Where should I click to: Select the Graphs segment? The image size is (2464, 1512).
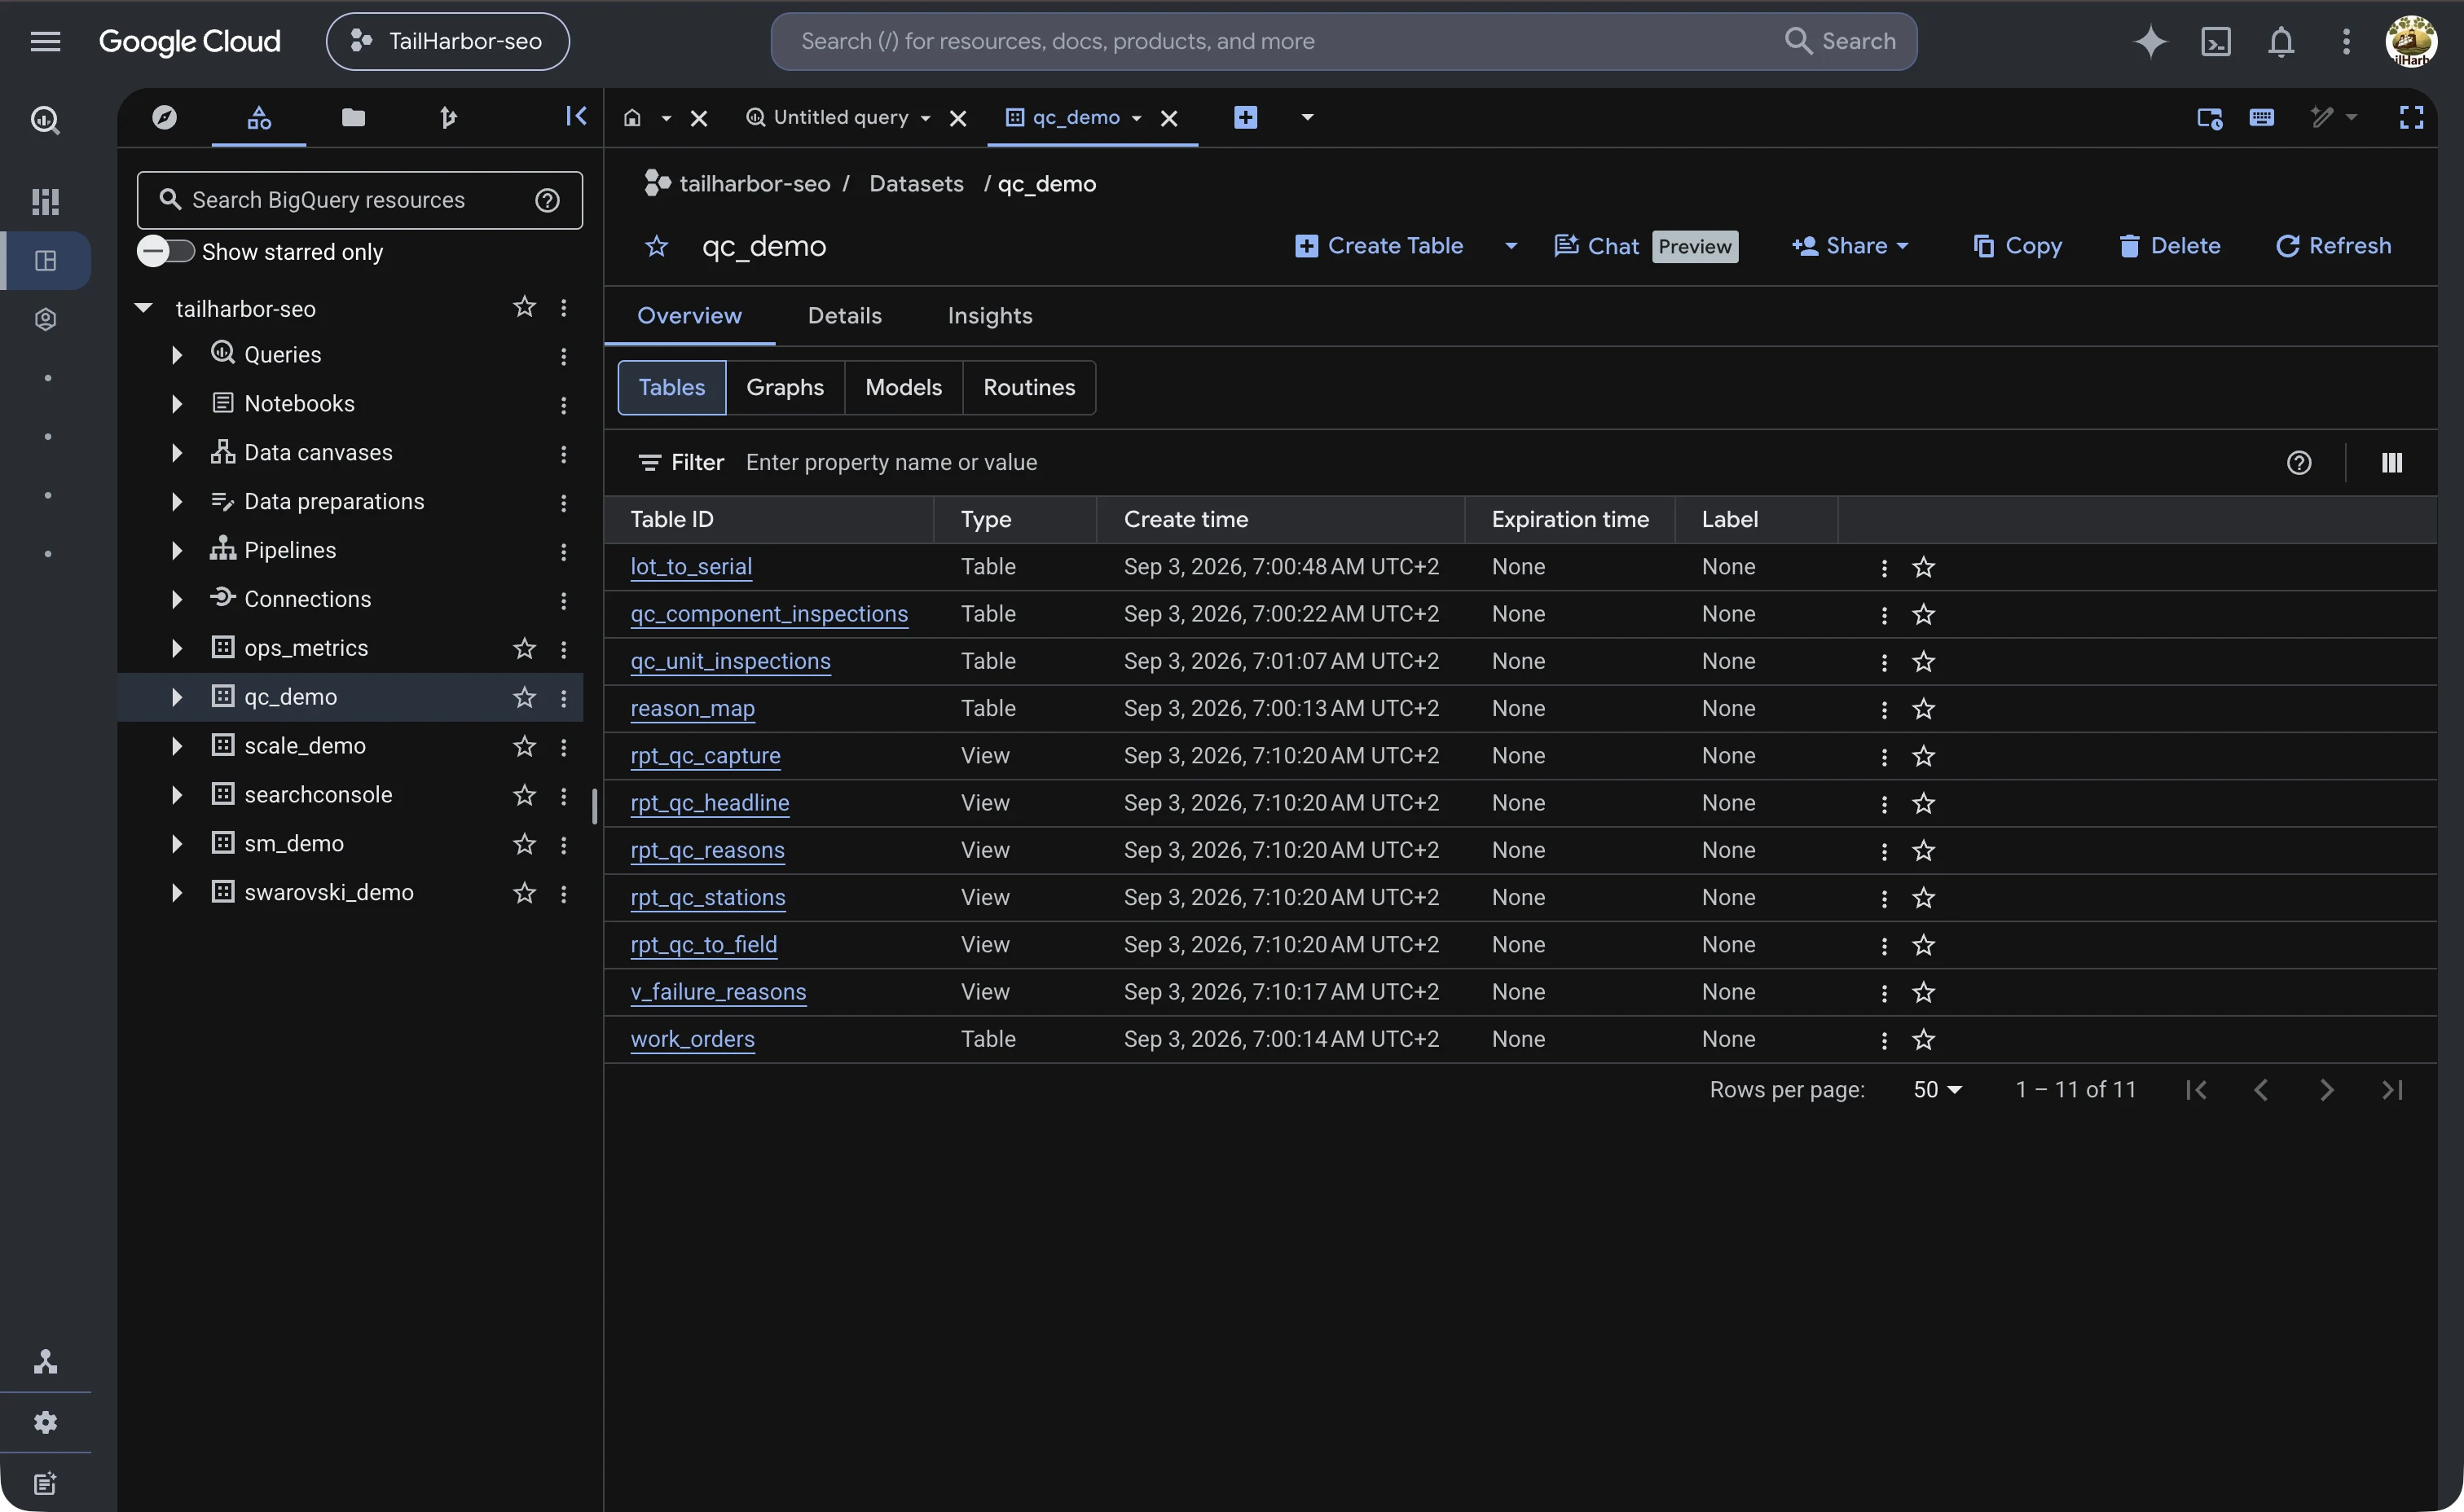(x=784, y=388)
